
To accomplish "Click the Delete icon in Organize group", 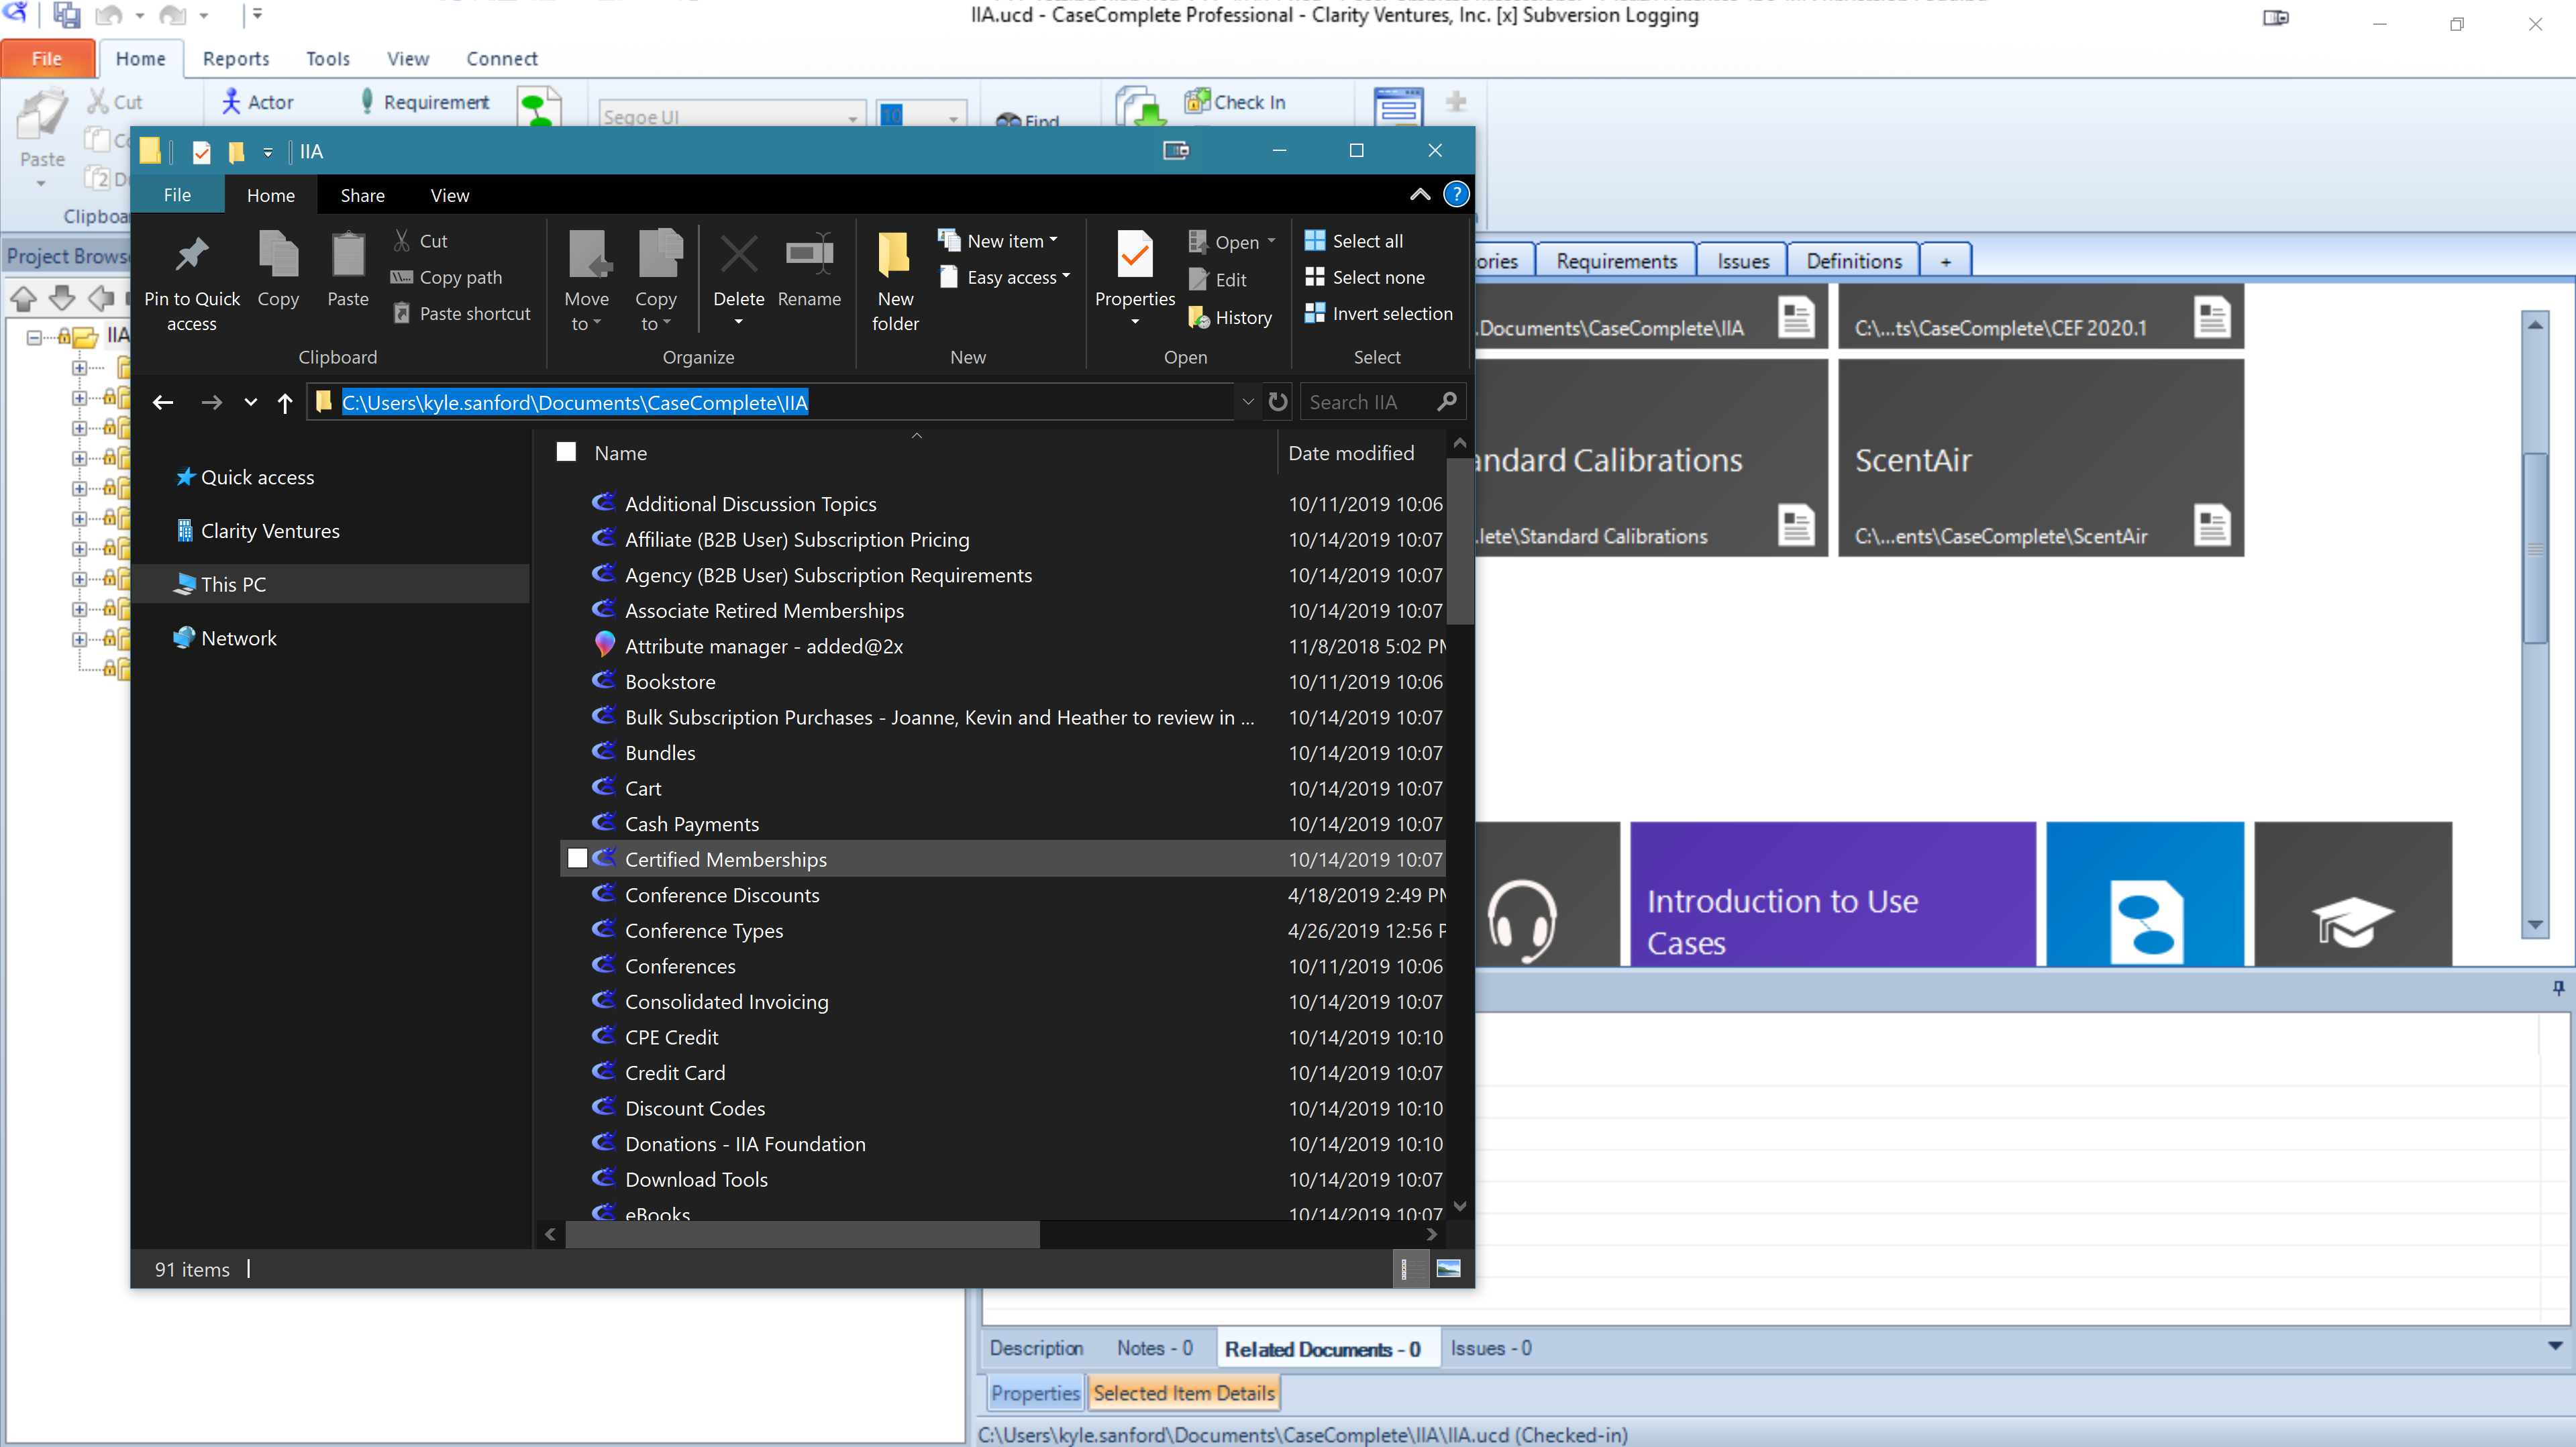I will [x=739, y=255].
